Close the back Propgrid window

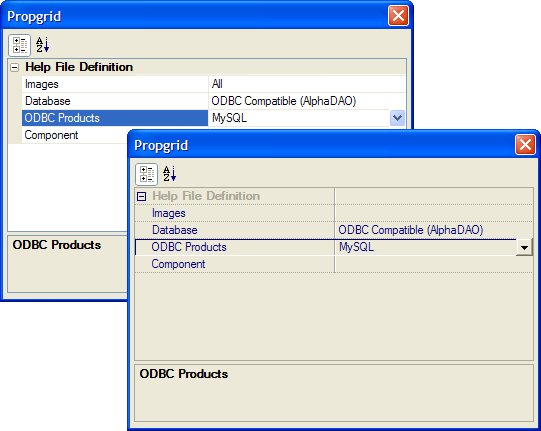(x=398, y=16)
